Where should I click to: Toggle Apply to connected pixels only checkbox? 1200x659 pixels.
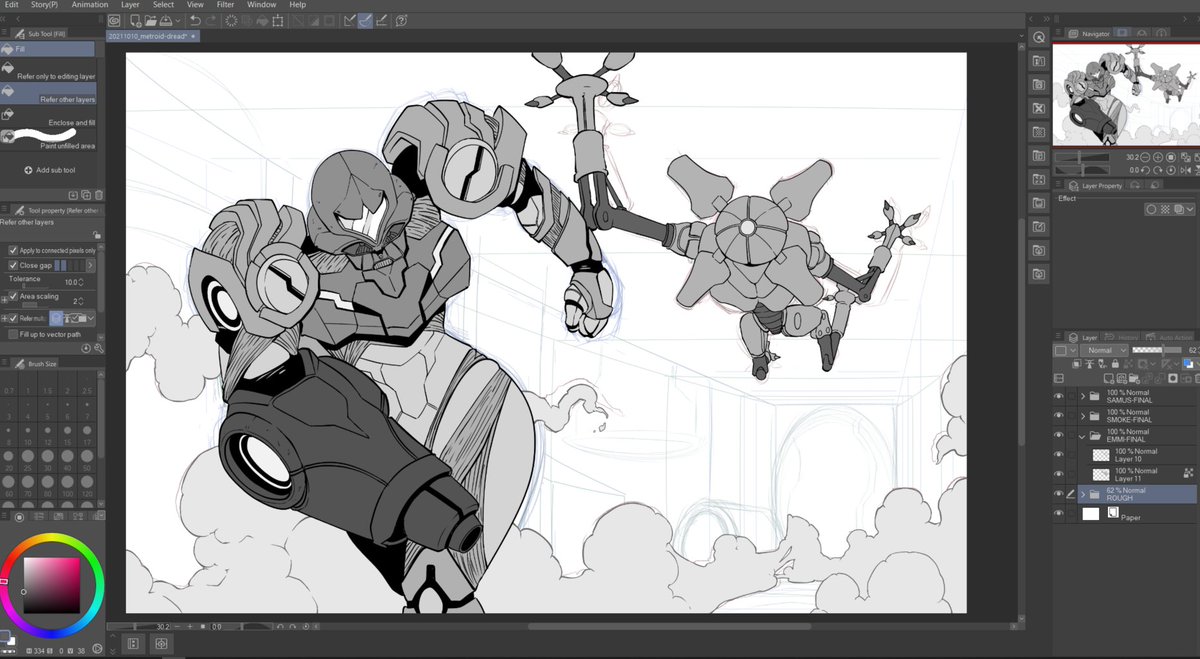pos(13,250)
